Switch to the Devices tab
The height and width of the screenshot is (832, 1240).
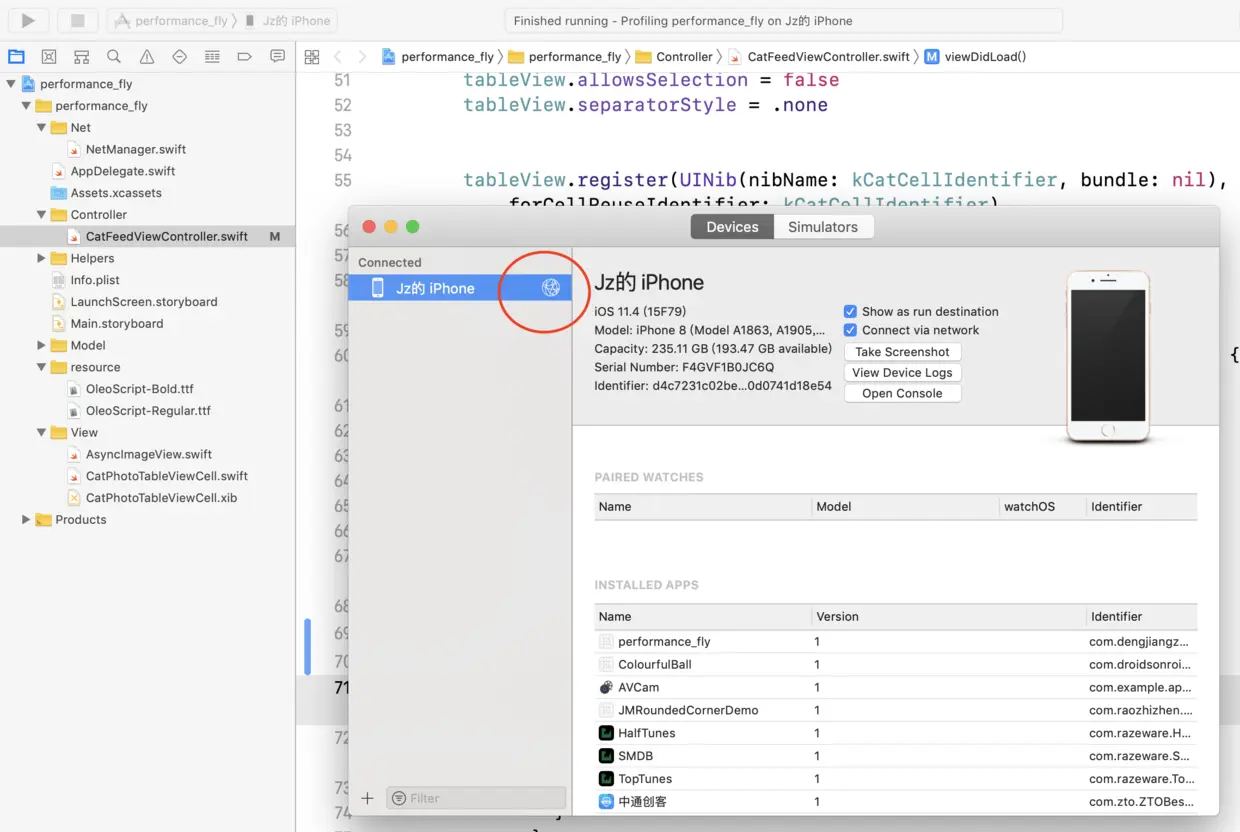coord(732,227)
